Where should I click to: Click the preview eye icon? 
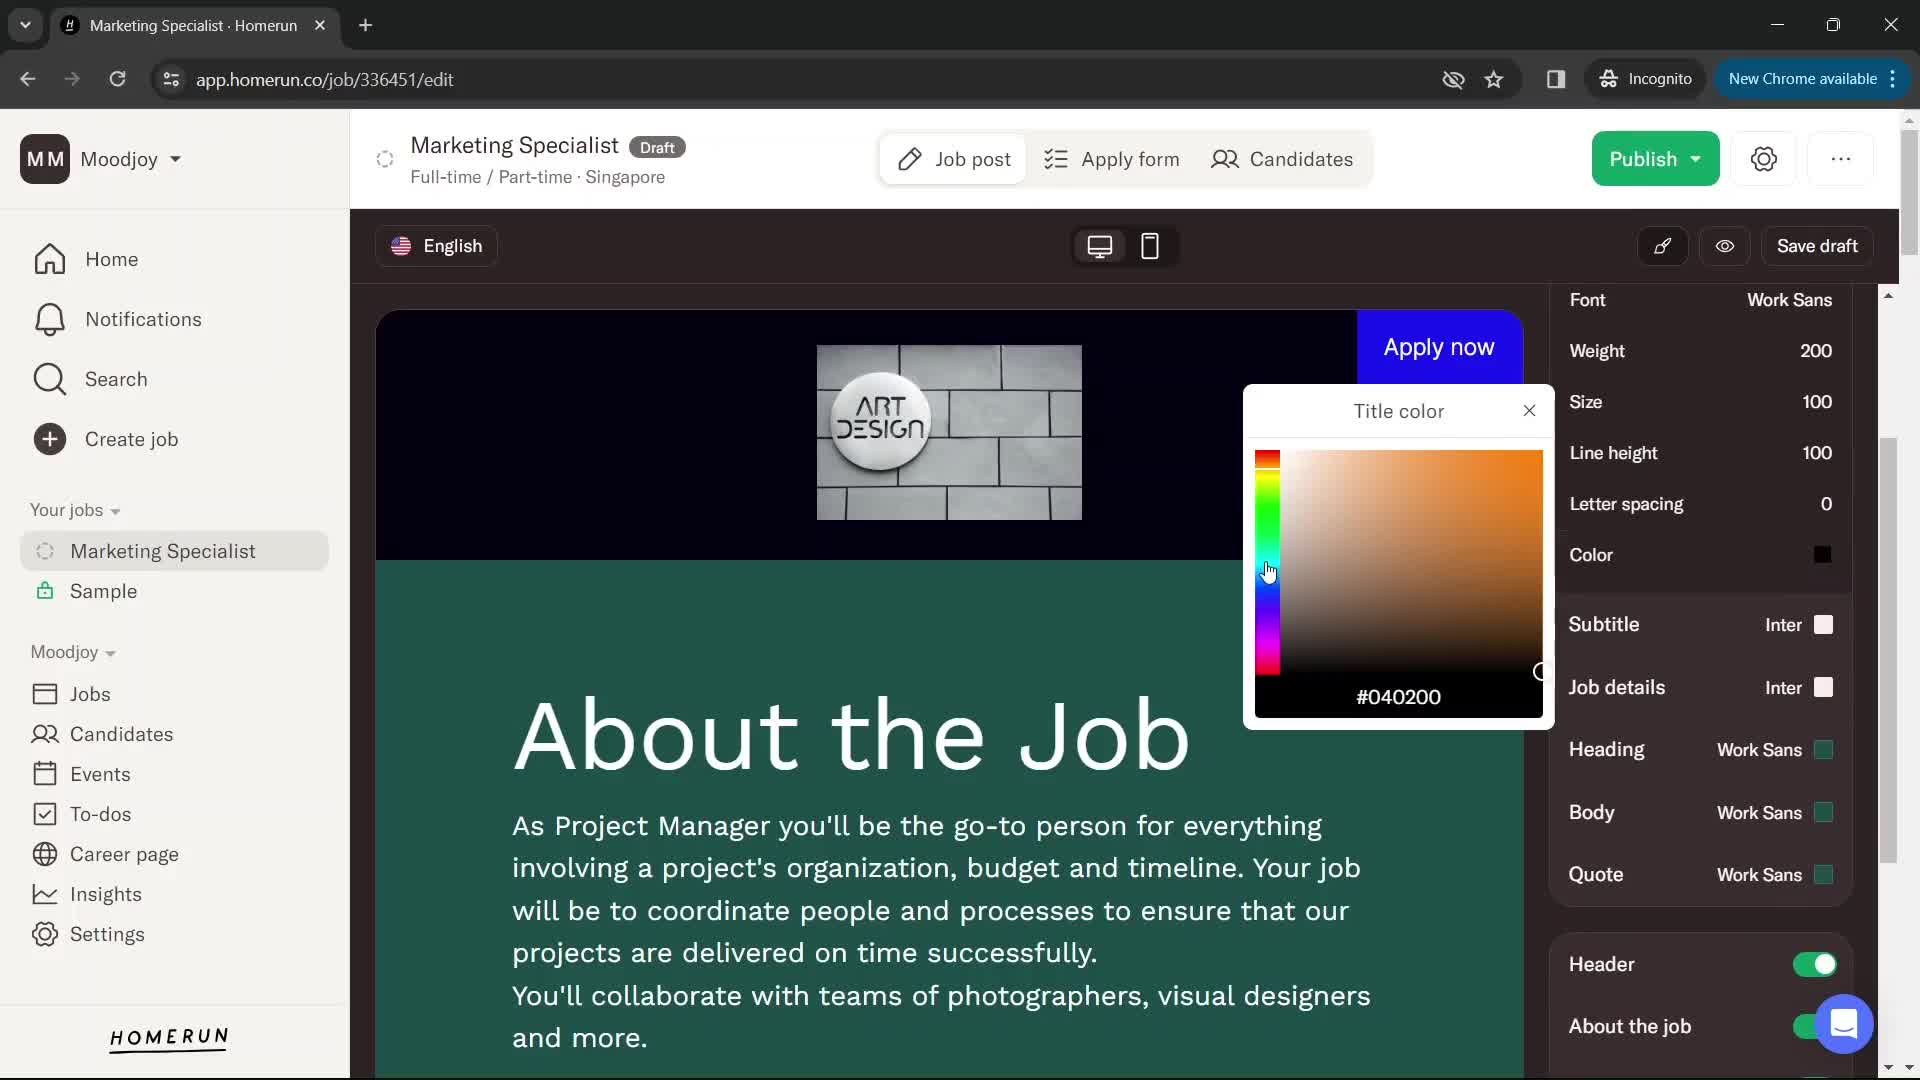point(1725,247)
